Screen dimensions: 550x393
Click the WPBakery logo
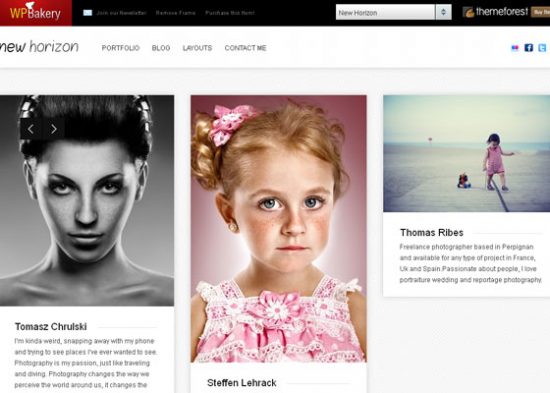coord(35,13)
